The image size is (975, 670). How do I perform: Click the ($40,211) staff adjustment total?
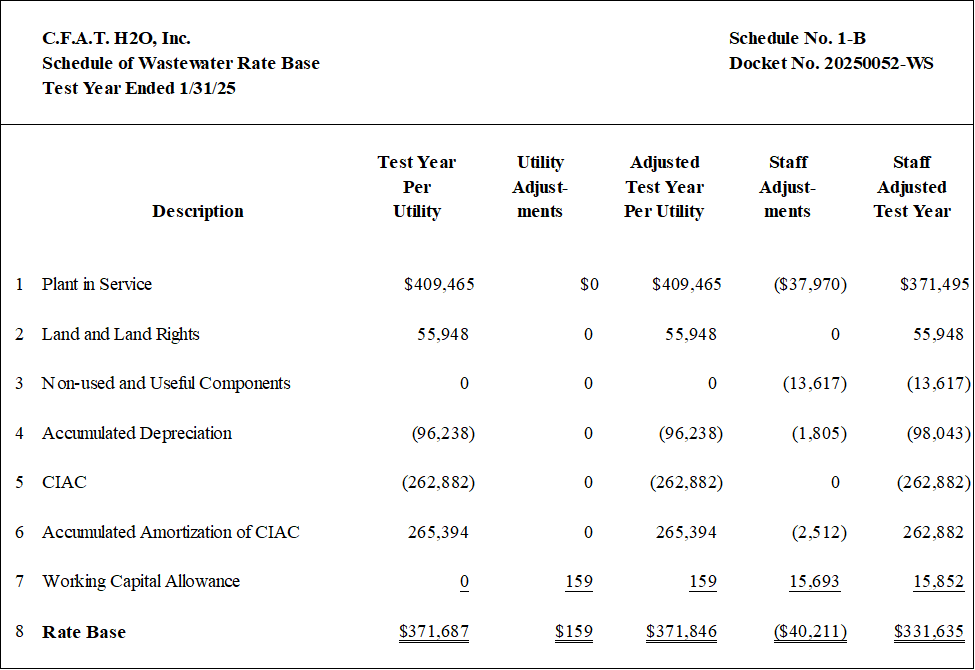(810, 631)
